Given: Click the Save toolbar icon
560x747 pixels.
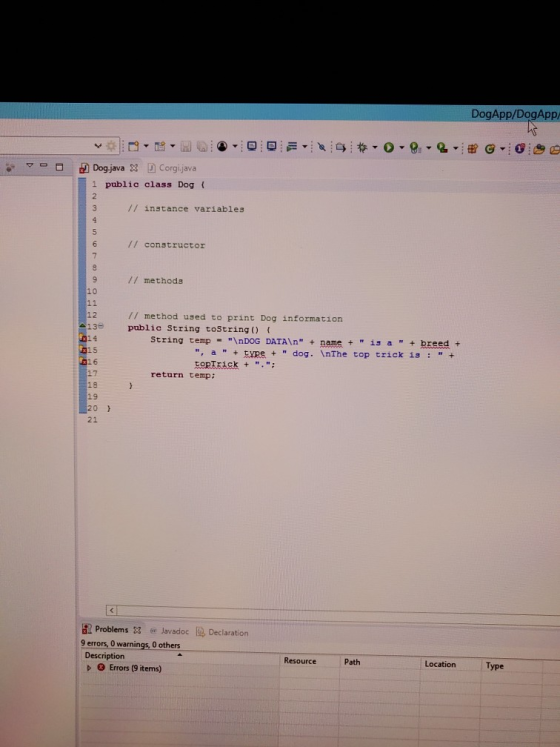Looking at the screenshot, I should point(186,147).
